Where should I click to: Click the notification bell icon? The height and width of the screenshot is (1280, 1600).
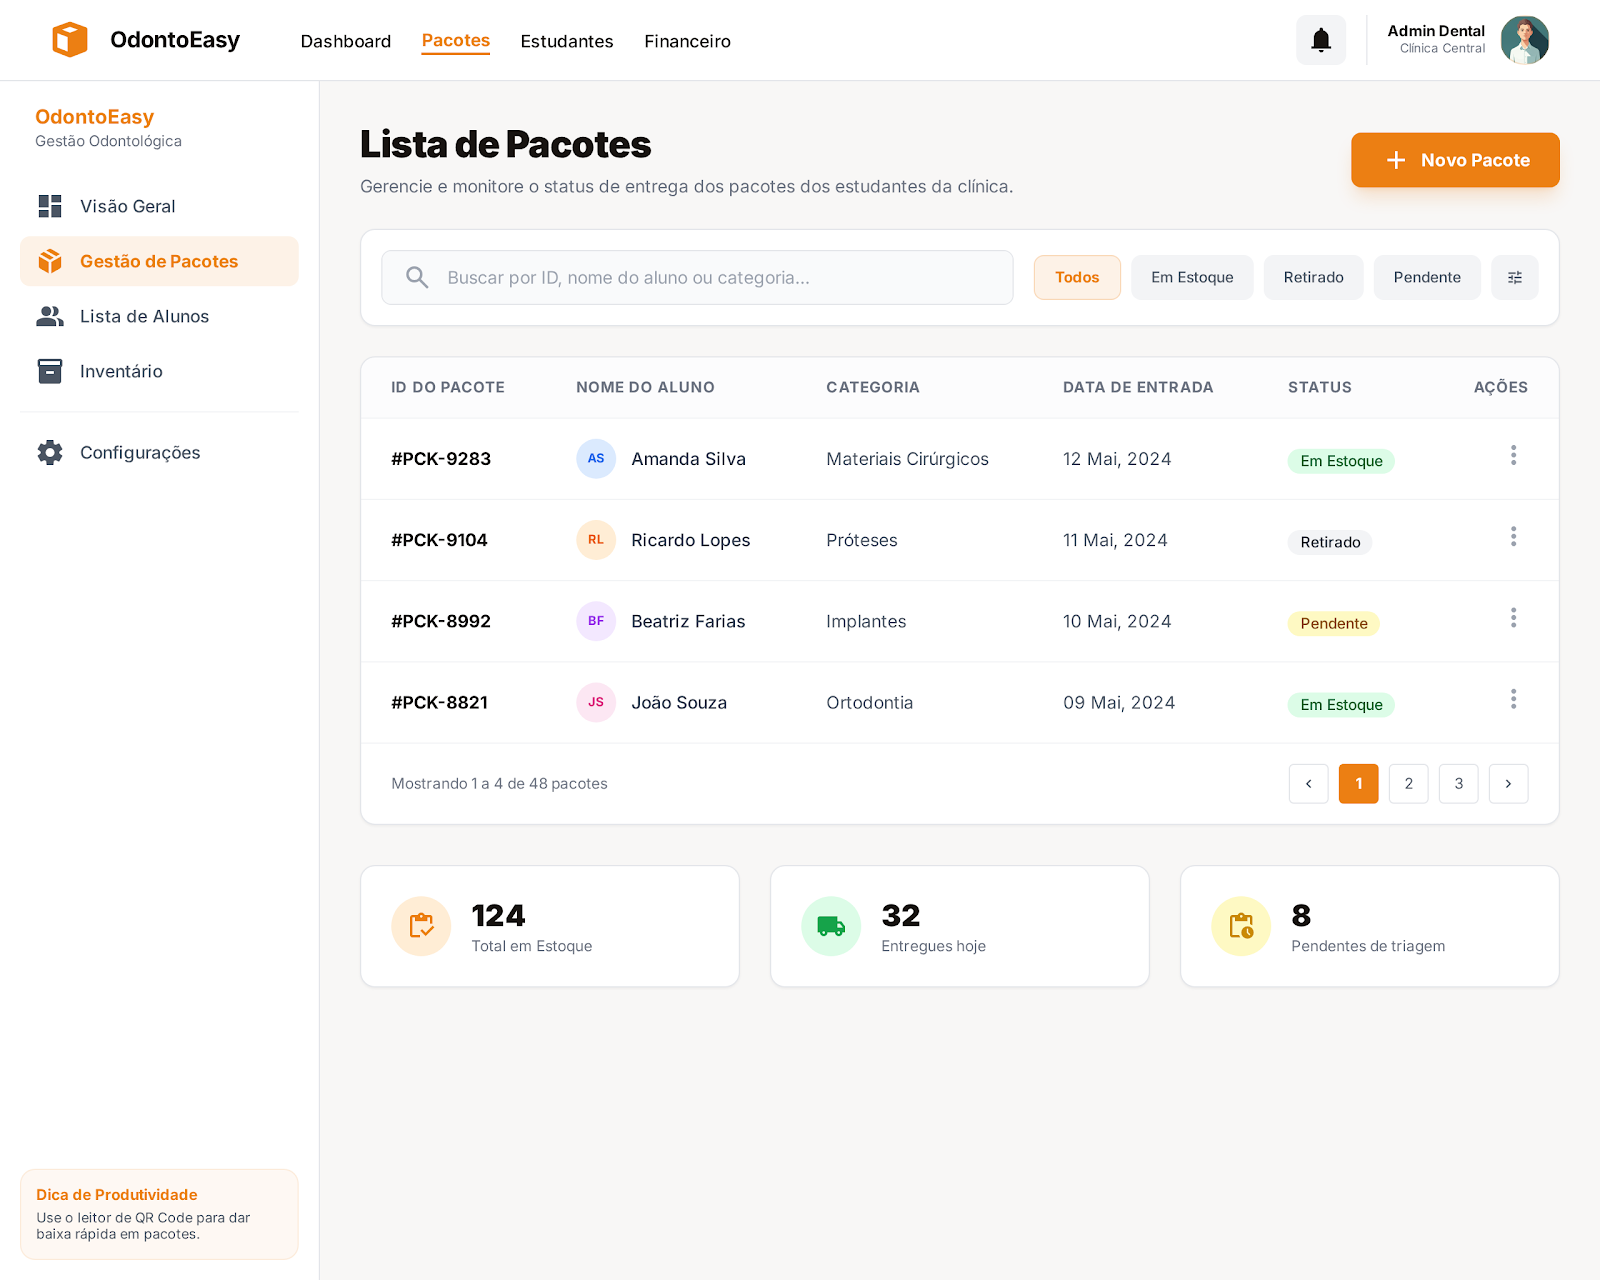[1320, 40]
